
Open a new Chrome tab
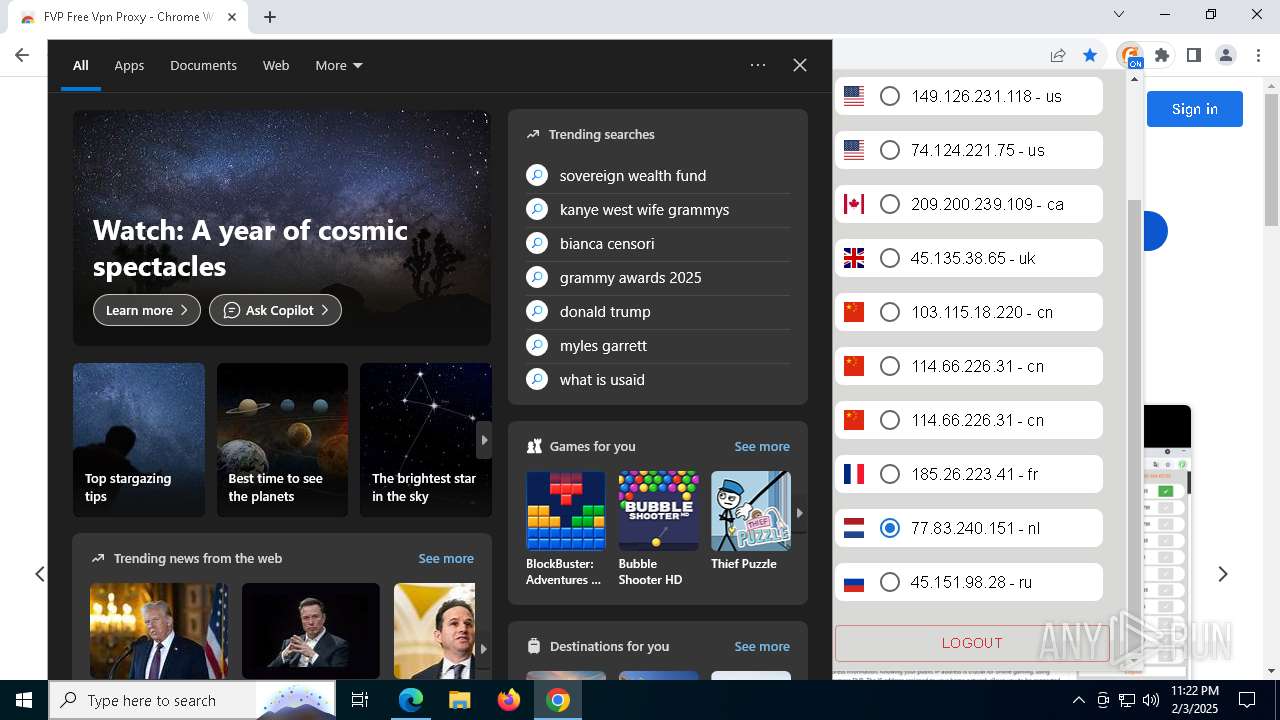click(270, 17)
